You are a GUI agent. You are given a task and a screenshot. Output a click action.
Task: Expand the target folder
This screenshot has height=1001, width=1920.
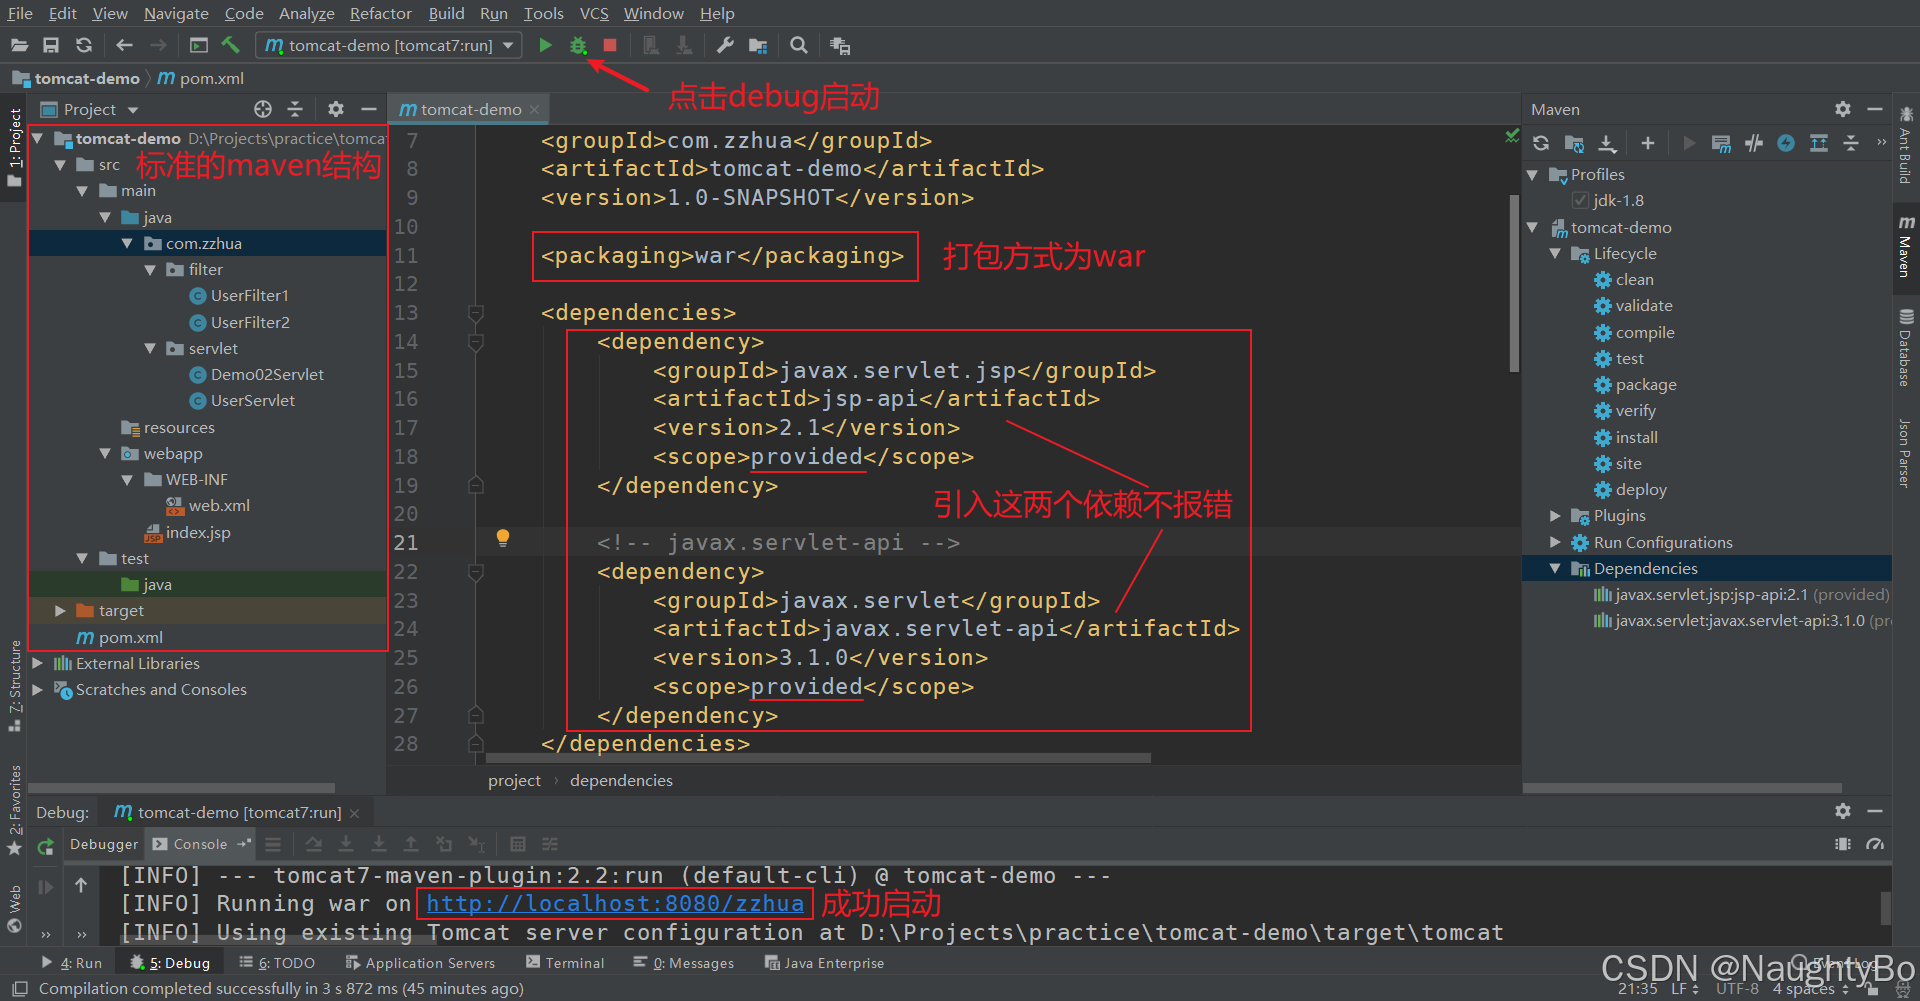[60, 610]
